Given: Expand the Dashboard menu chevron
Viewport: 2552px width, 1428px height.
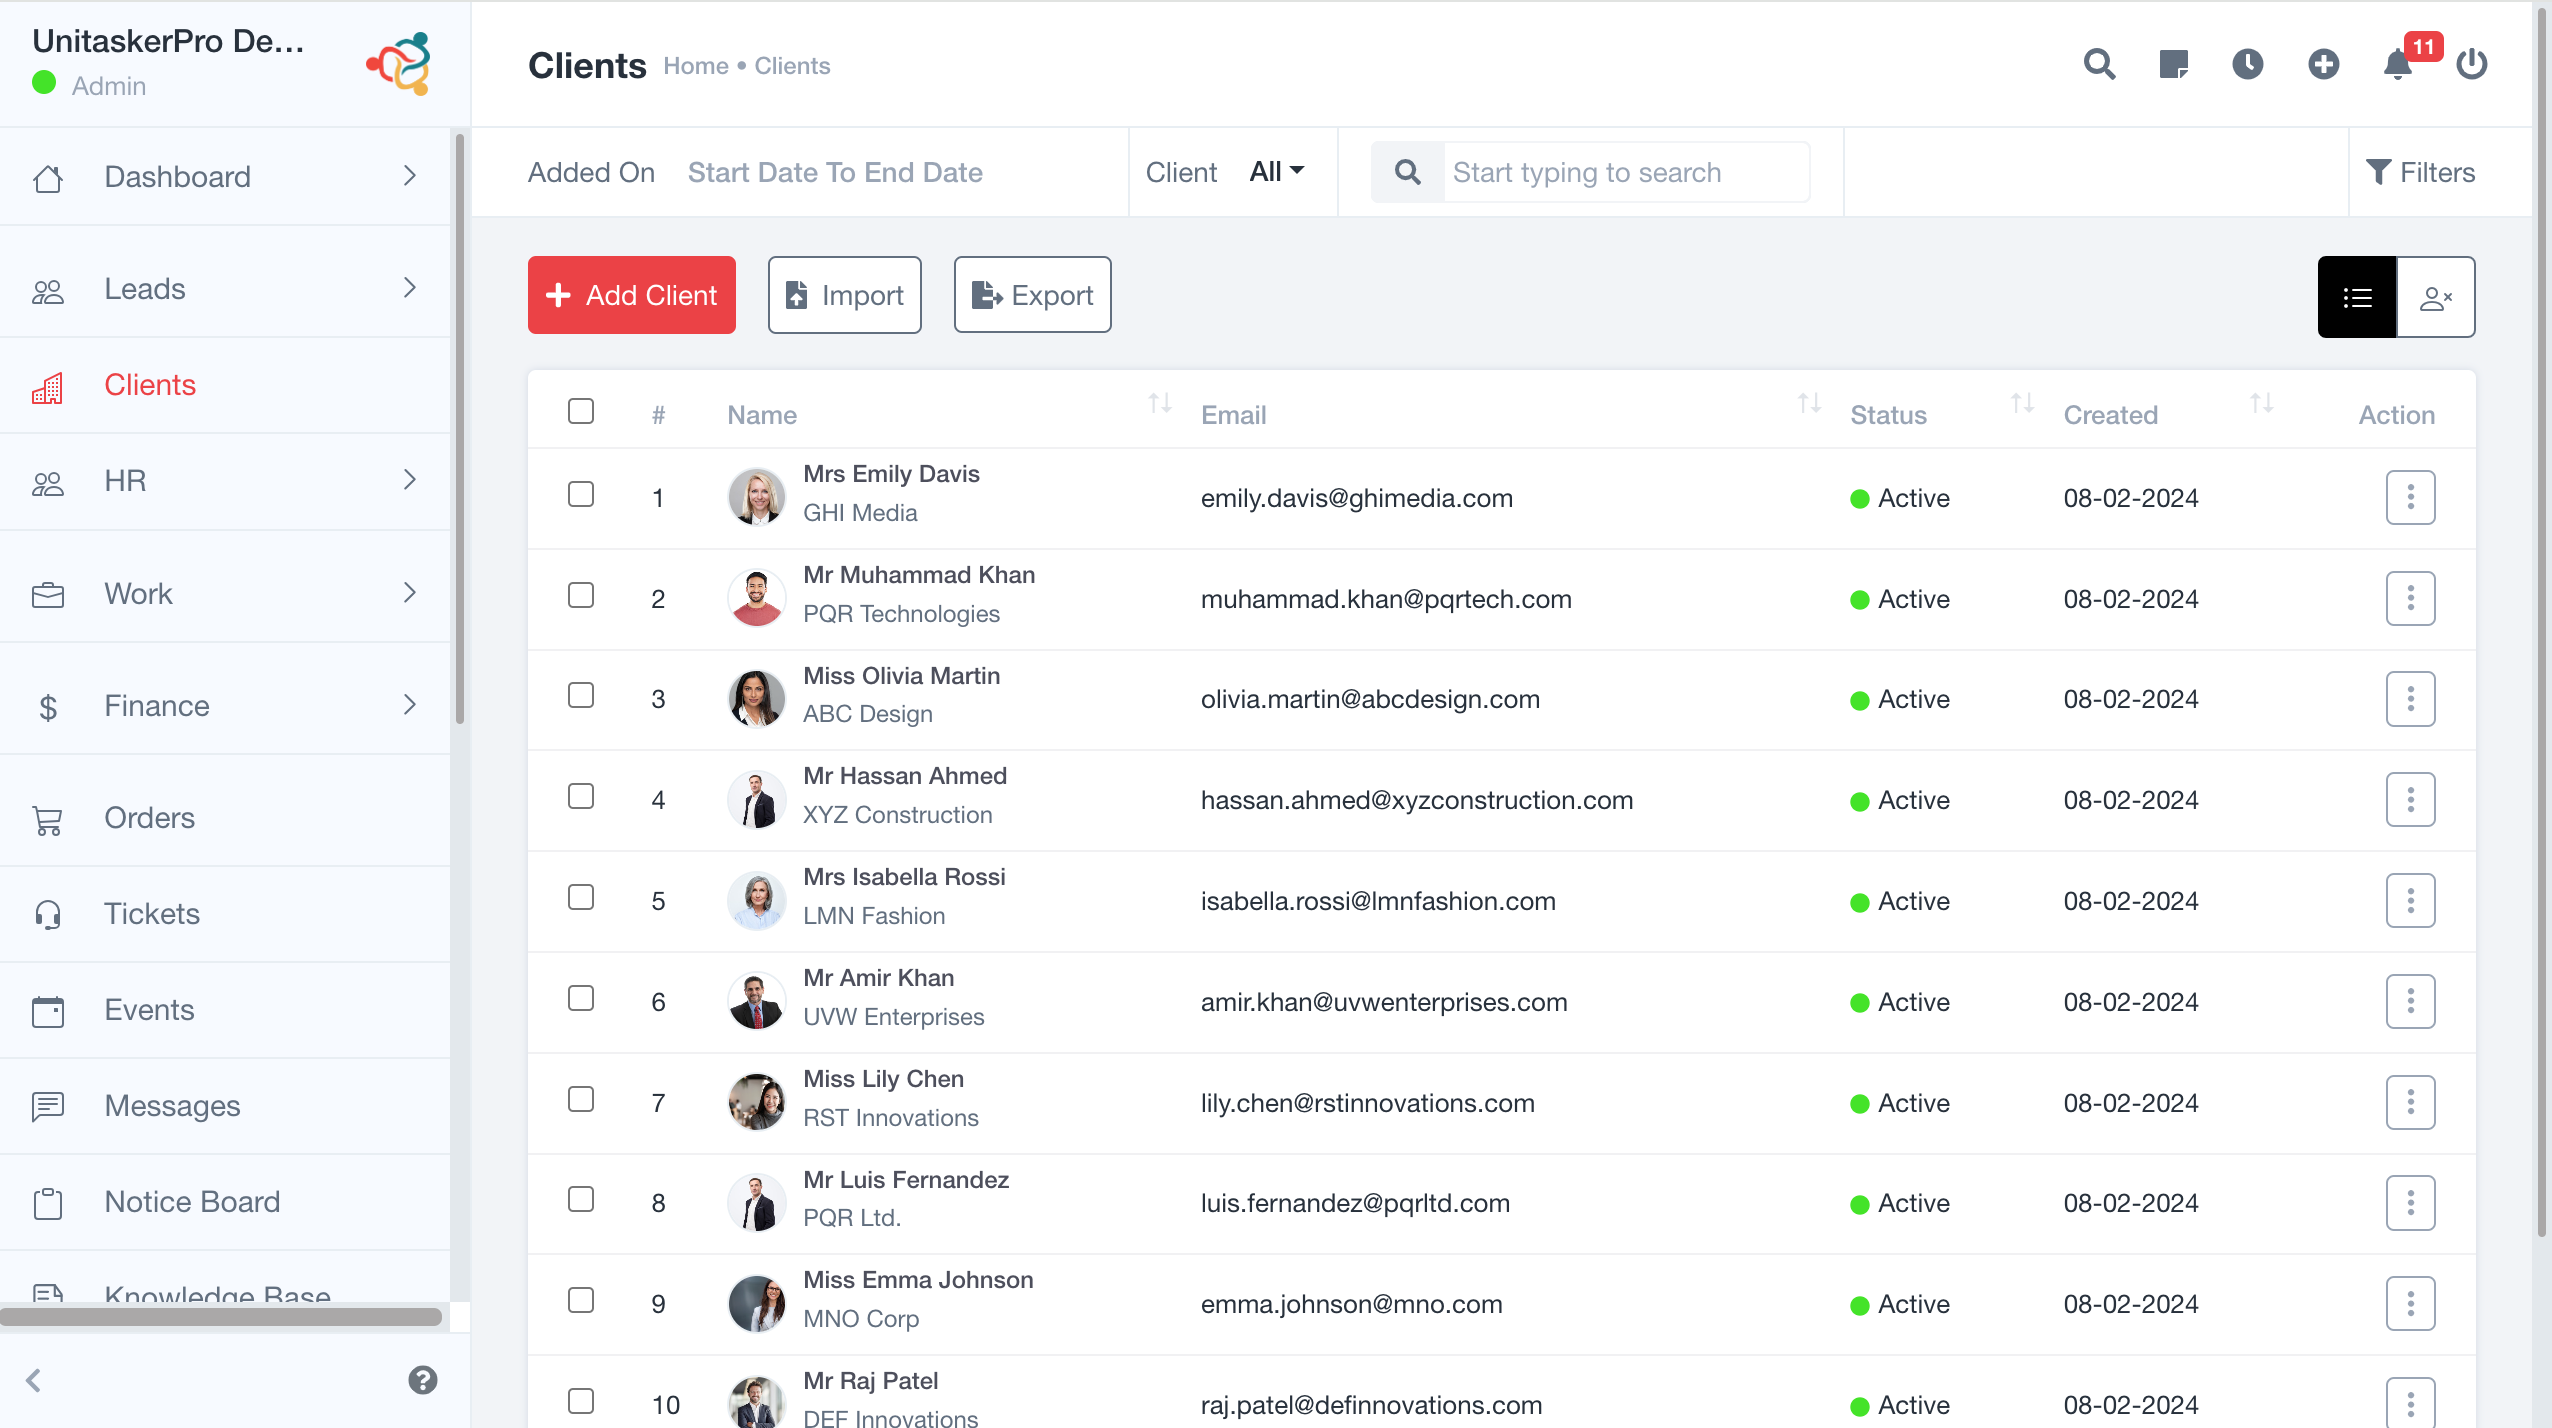Looking at the screenshot, I should [409, 176].
